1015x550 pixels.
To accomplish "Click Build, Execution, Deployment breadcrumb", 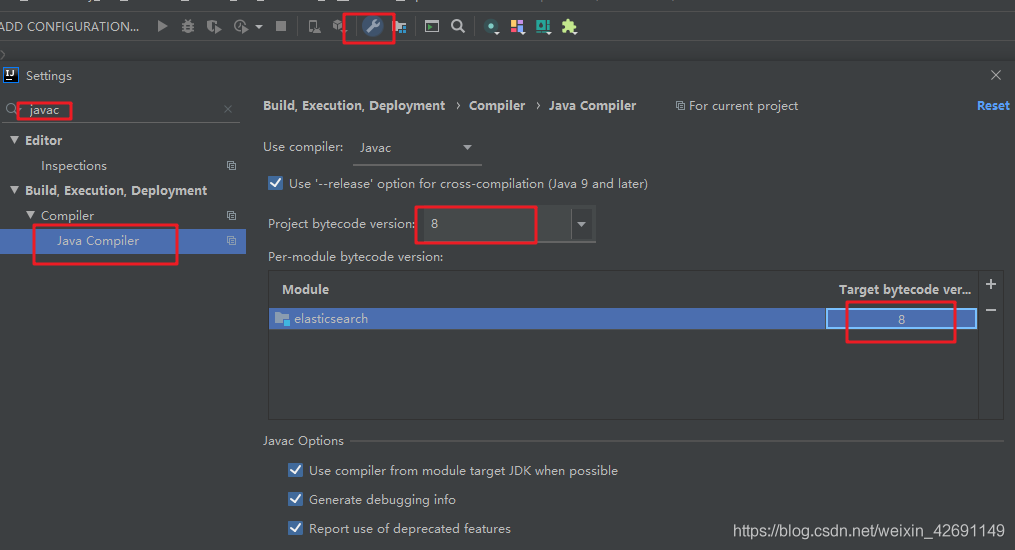I will pyautogui.click(x=354, y=105).
